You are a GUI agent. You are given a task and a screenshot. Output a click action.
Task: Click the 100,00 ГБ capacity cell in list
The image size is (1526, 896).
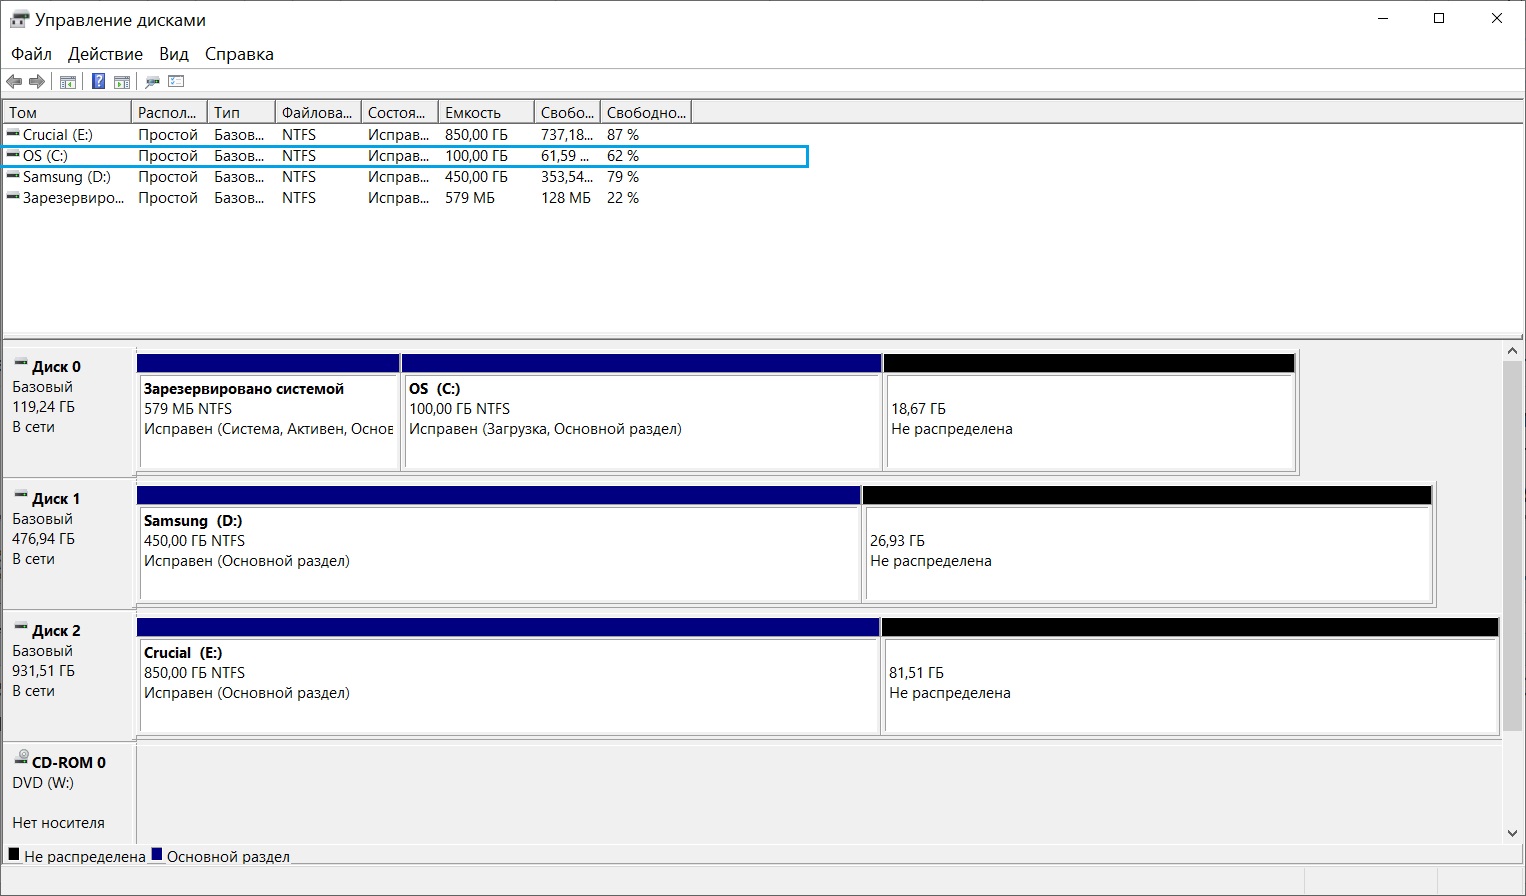point(476,156)
